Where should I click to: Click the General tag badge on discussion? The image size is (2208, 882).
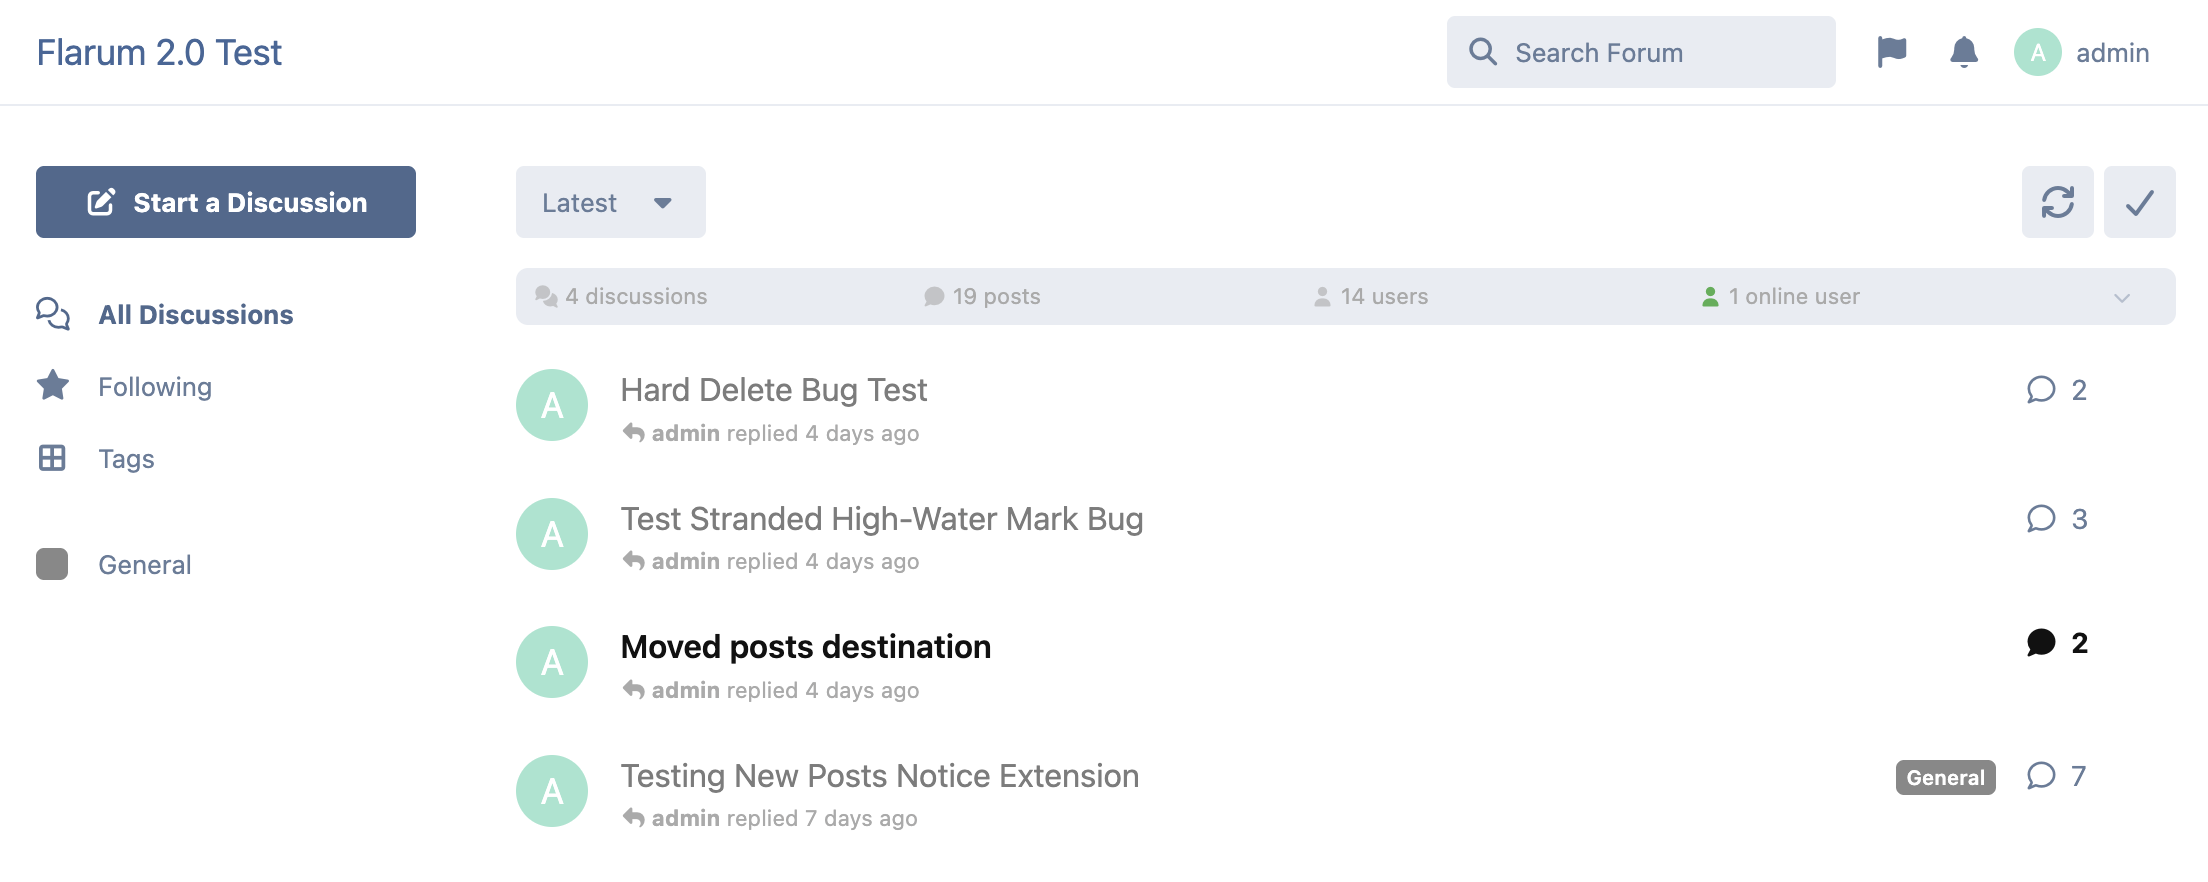pyautogui.click(x=1945, y=777)
